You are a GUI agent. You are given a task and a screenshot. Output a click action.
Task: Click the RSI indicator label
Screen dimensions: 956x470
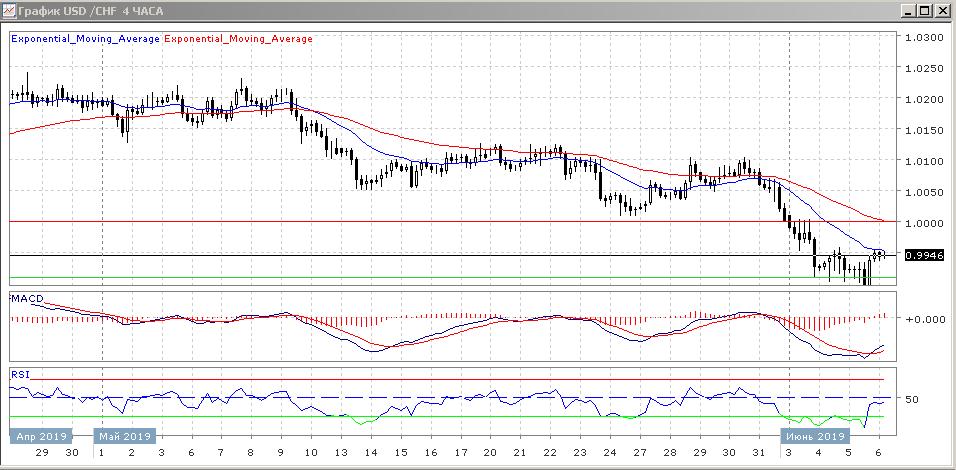20,374
